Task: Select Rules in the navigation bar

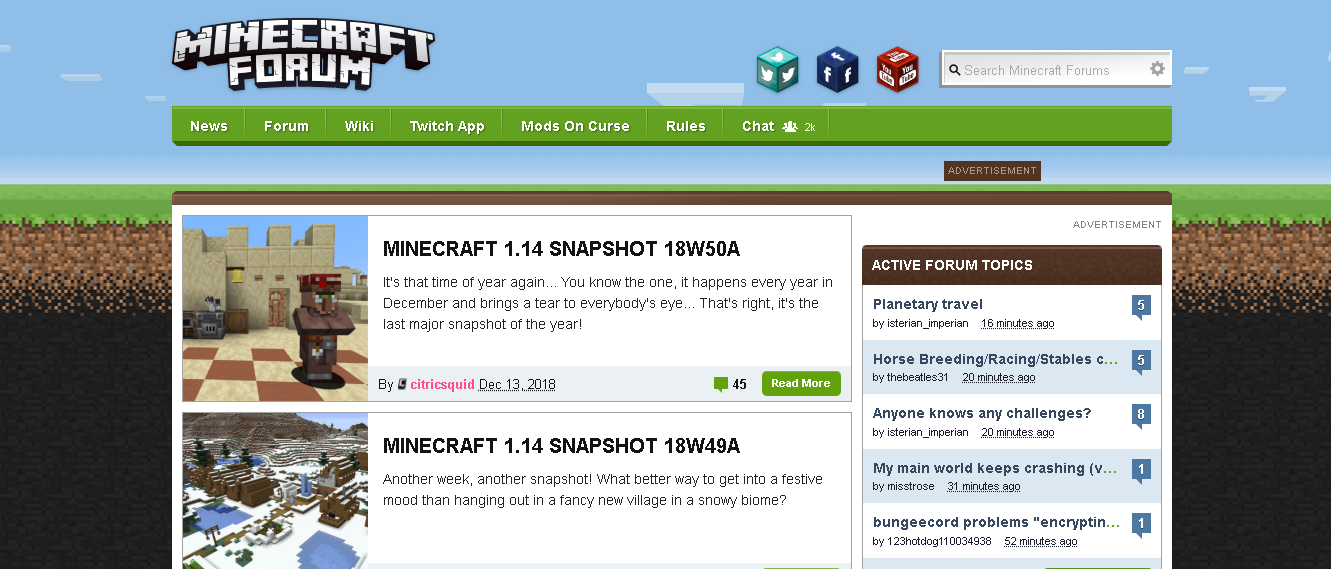Action: click(686, 126)
